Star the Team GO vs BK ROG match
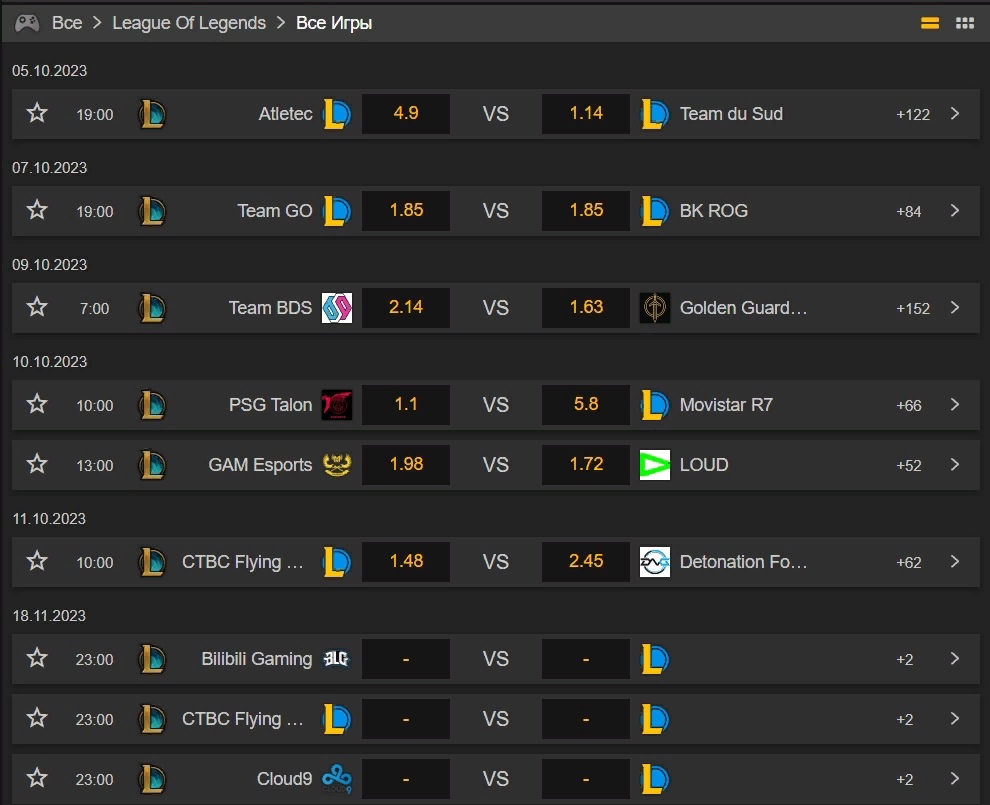Image resolution: width=990 pixels, height=805 pixels. click(37, 211)
